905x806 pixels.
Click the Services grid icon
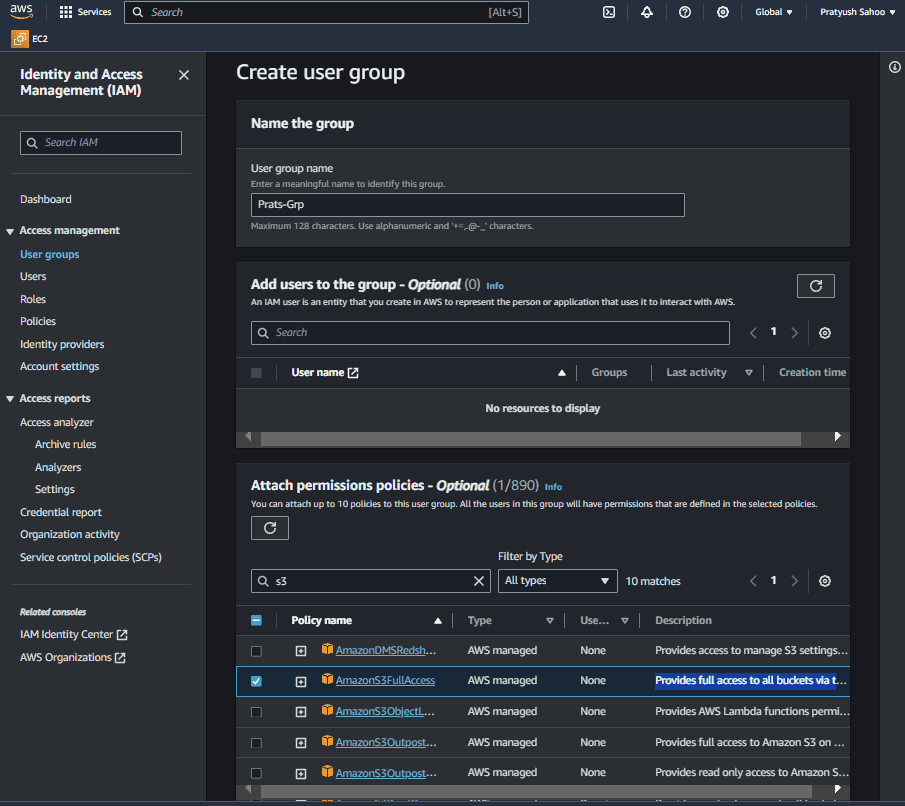(66, 12)
